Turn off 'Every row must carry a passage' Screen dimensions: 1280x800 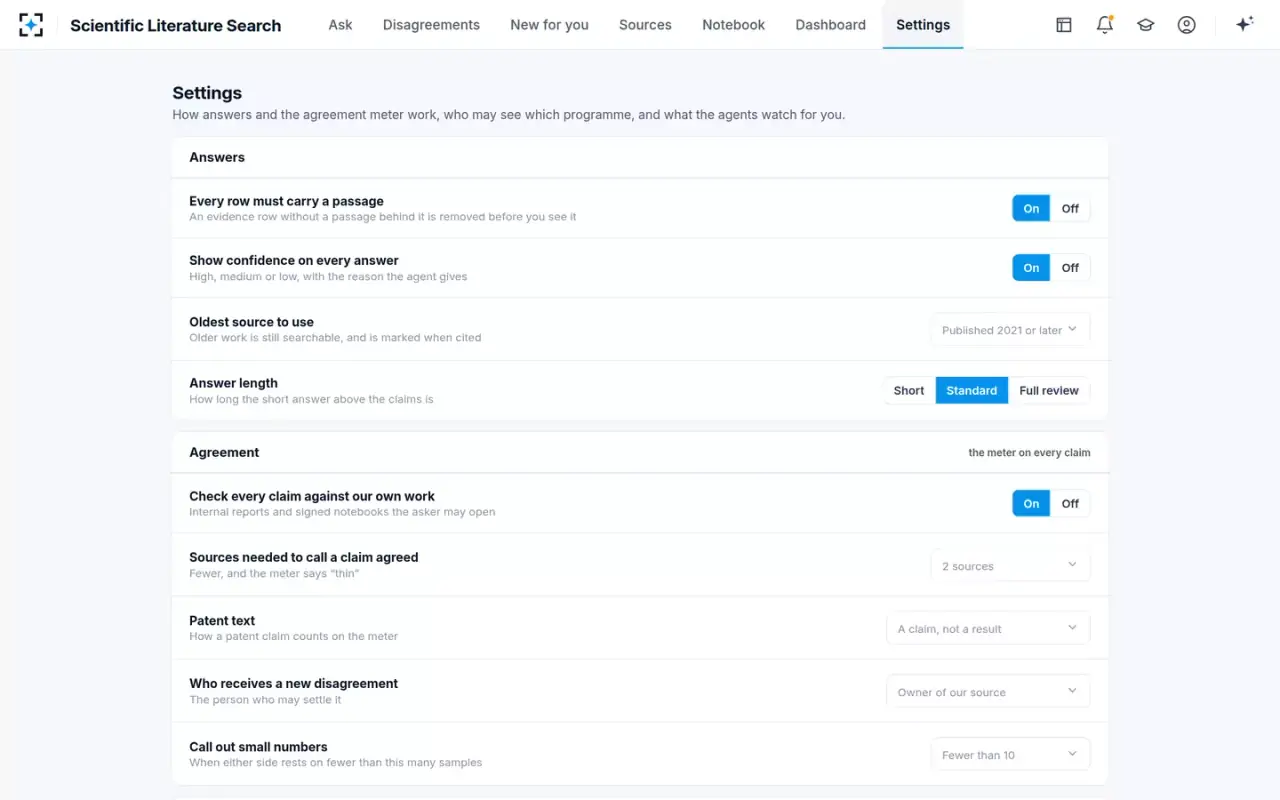[x=1070, y=208]
